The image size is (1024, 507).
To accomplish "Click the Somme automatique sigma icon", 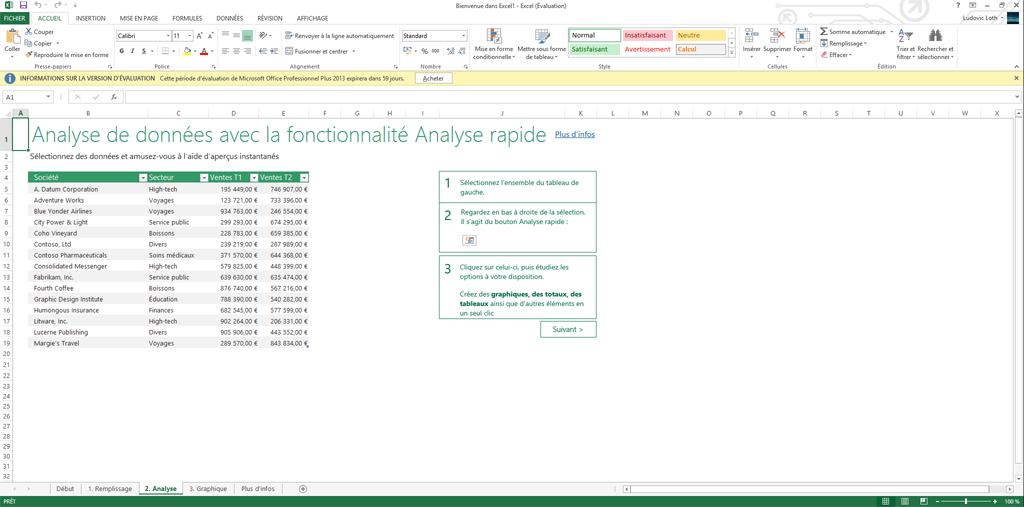I will tap(824, 31).
